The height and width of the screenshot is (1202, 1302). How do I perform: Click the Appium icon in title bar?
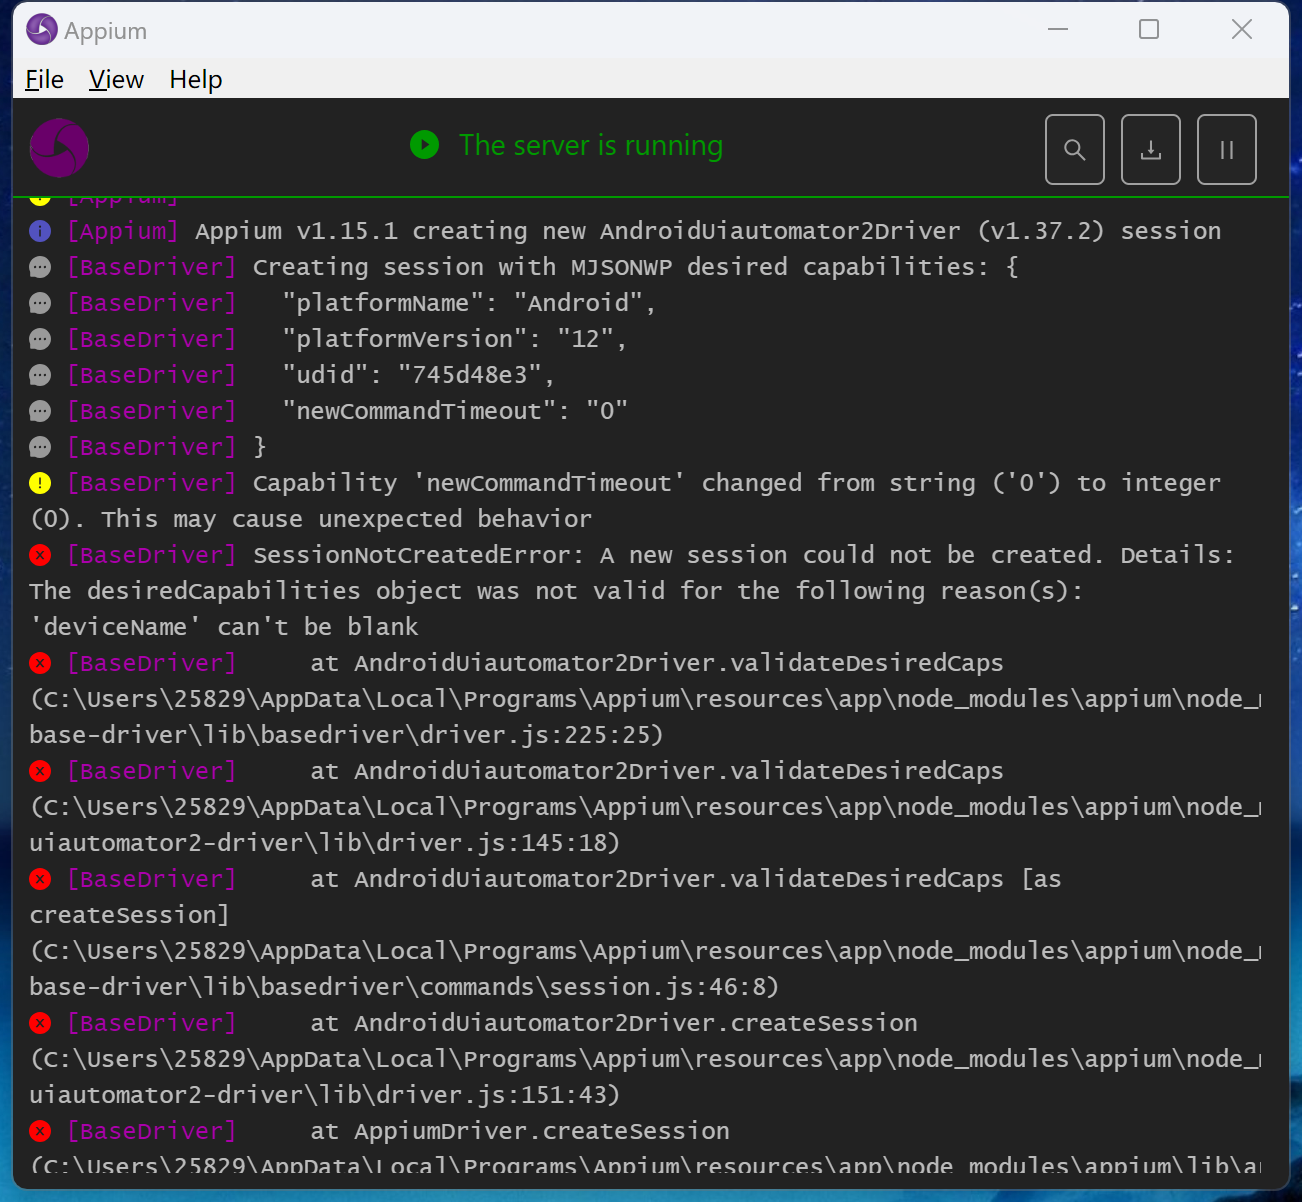42,30
